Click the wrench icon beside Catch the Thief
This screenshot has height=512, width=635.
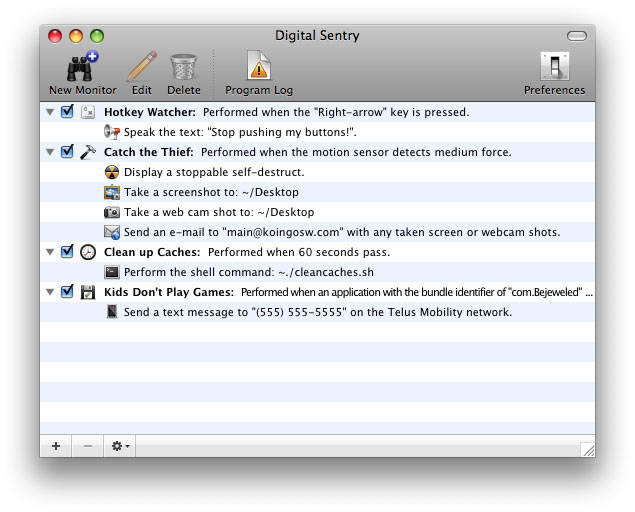pyautogui.click(x=88, y=152)
